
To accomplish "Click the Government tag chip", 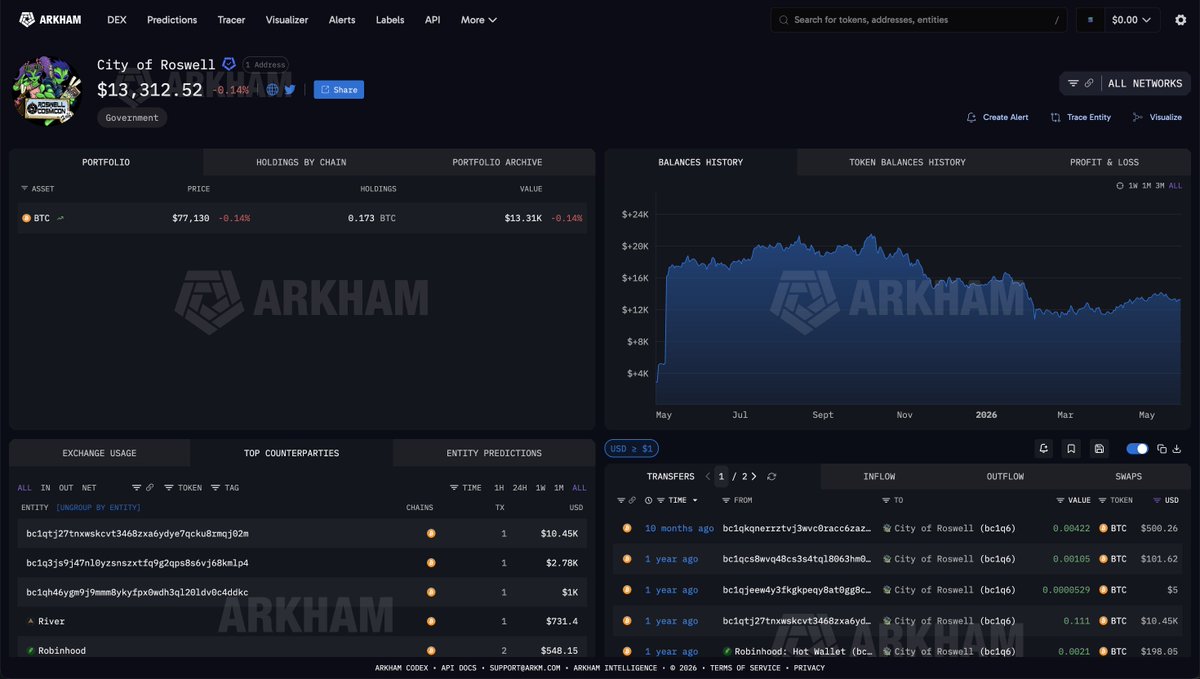I will pos(132,118).
